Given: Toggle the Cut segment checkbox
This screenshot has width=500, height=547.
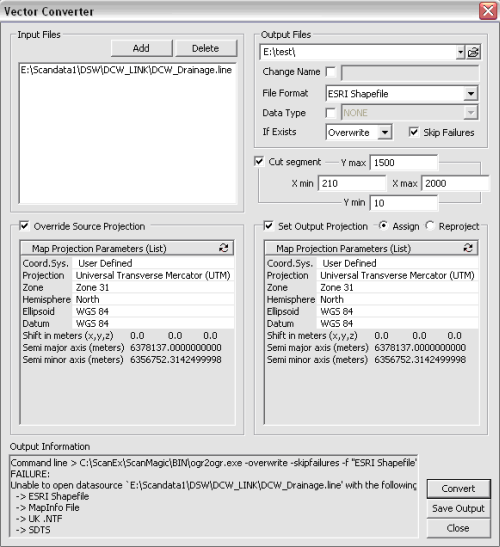Looking at the screenshot, I should tap(259, 162).
